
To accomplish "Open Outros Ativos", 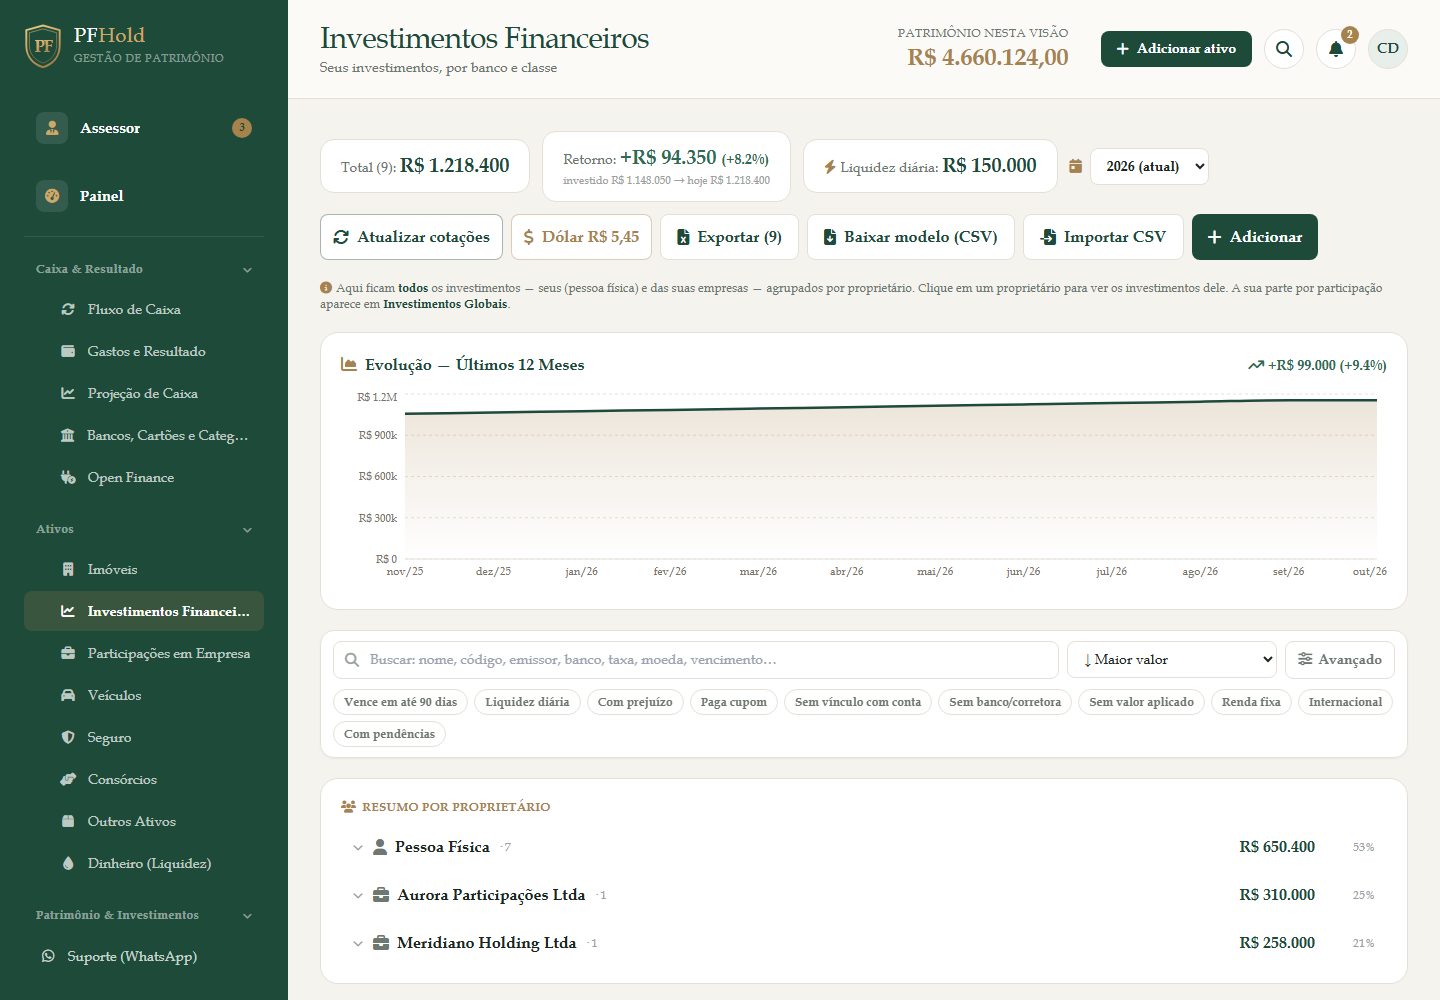I will [144, 822].
